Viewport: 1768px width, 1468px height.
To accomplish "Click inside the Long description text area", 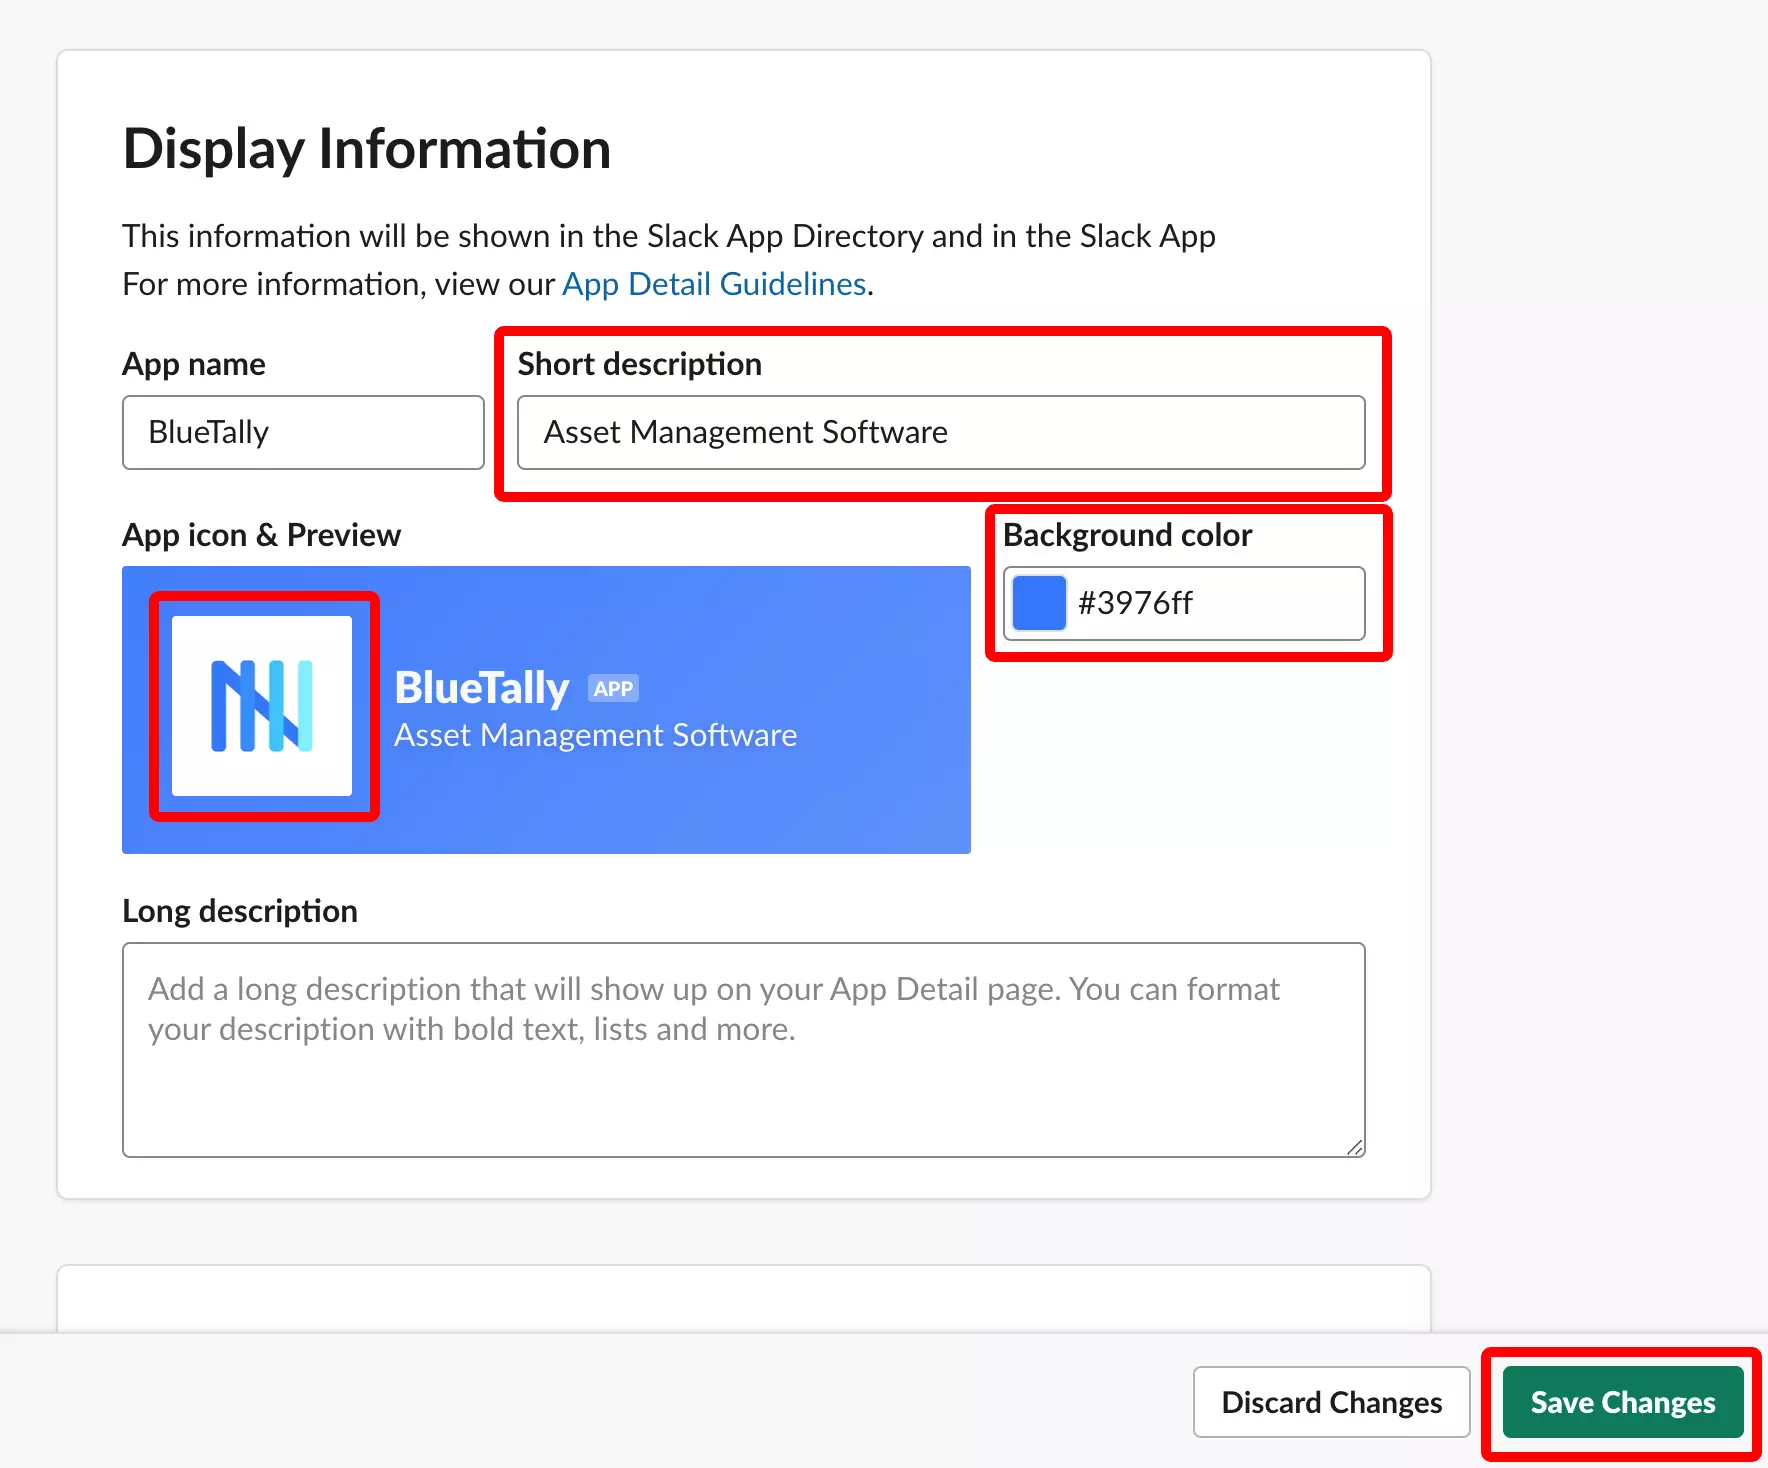I will 744,1050.
